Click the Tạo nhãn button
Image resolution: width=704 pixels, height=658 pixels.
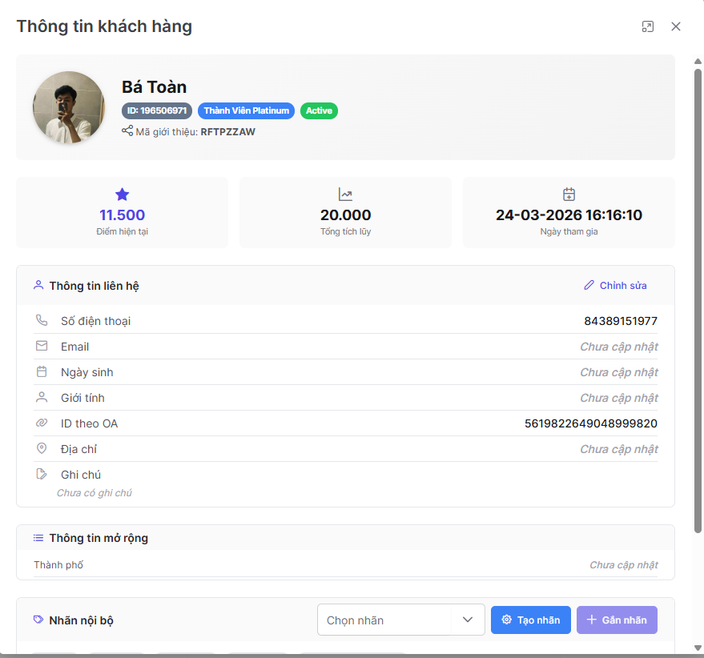531,620
